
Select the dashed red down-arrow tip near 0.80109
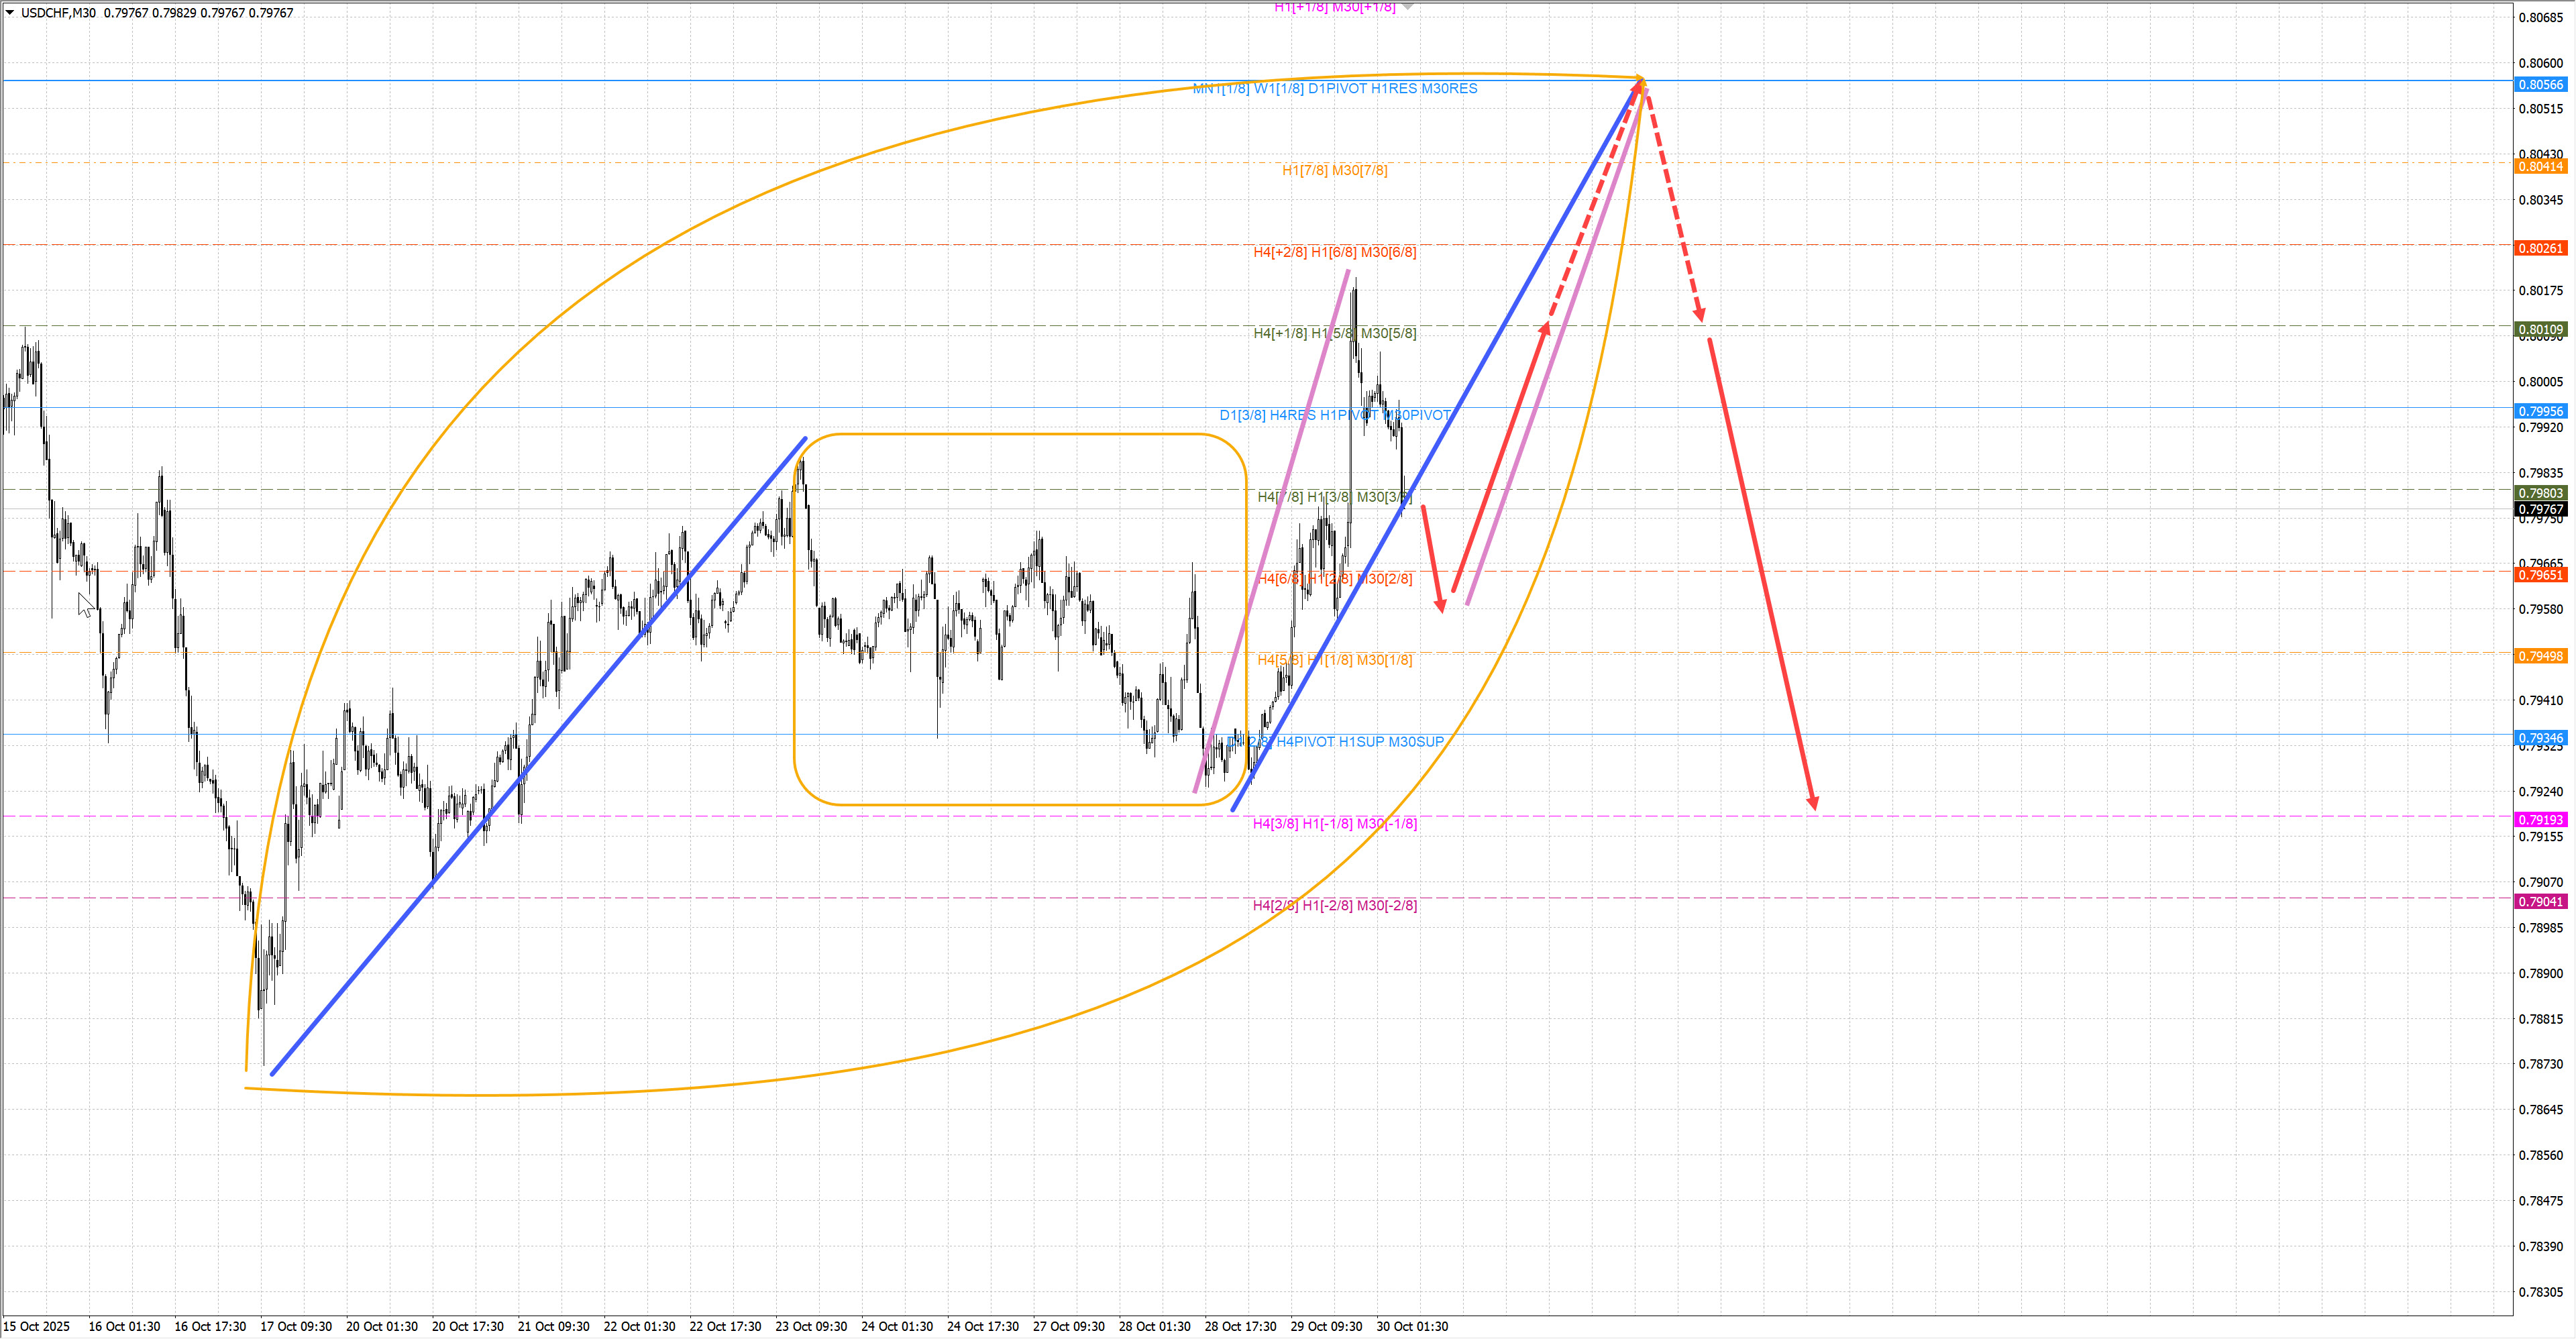1699,315
